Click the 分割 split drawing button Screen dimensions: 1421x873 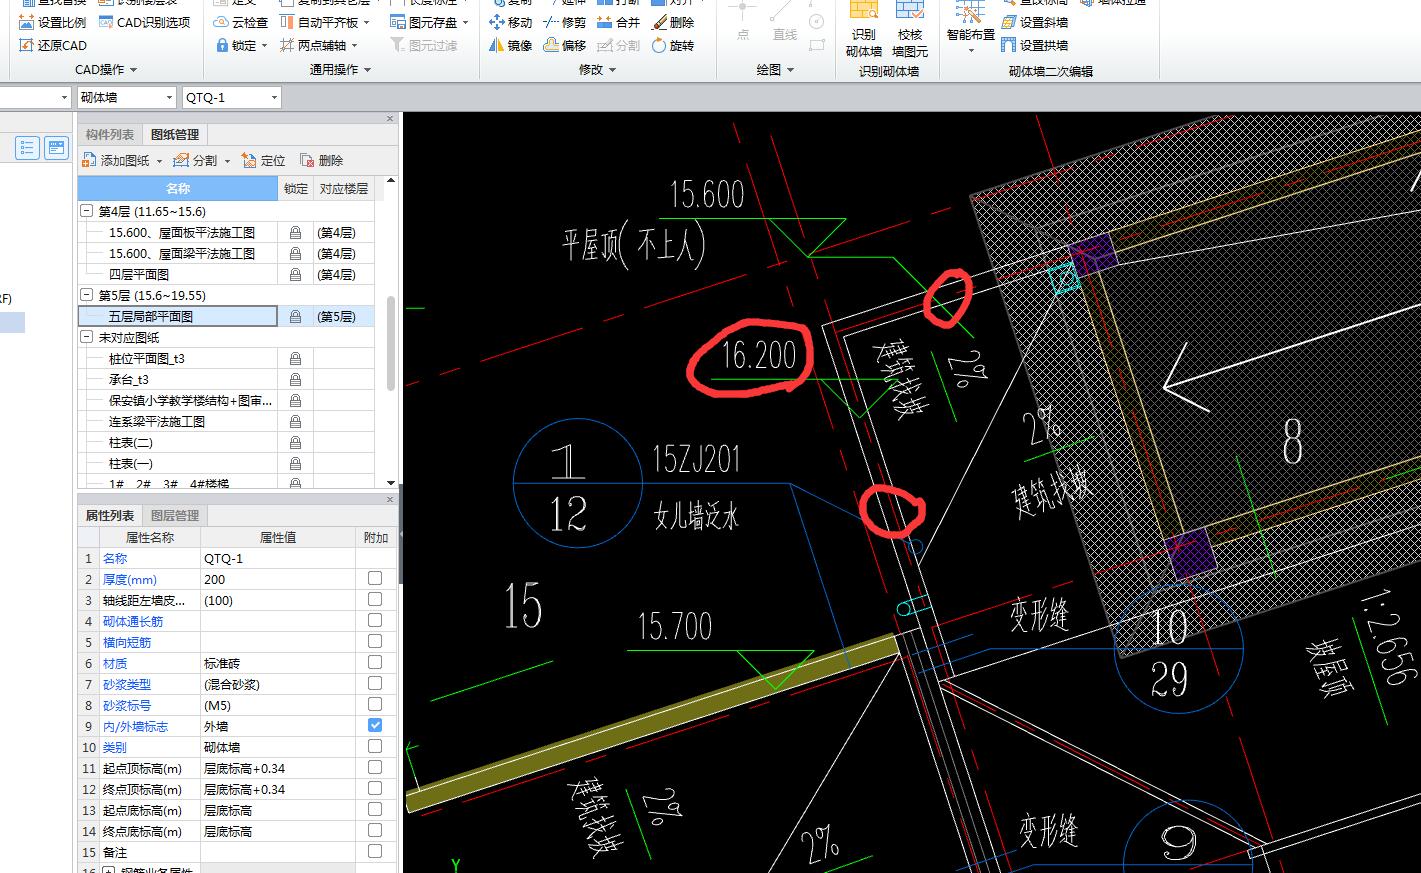[195, 160]
